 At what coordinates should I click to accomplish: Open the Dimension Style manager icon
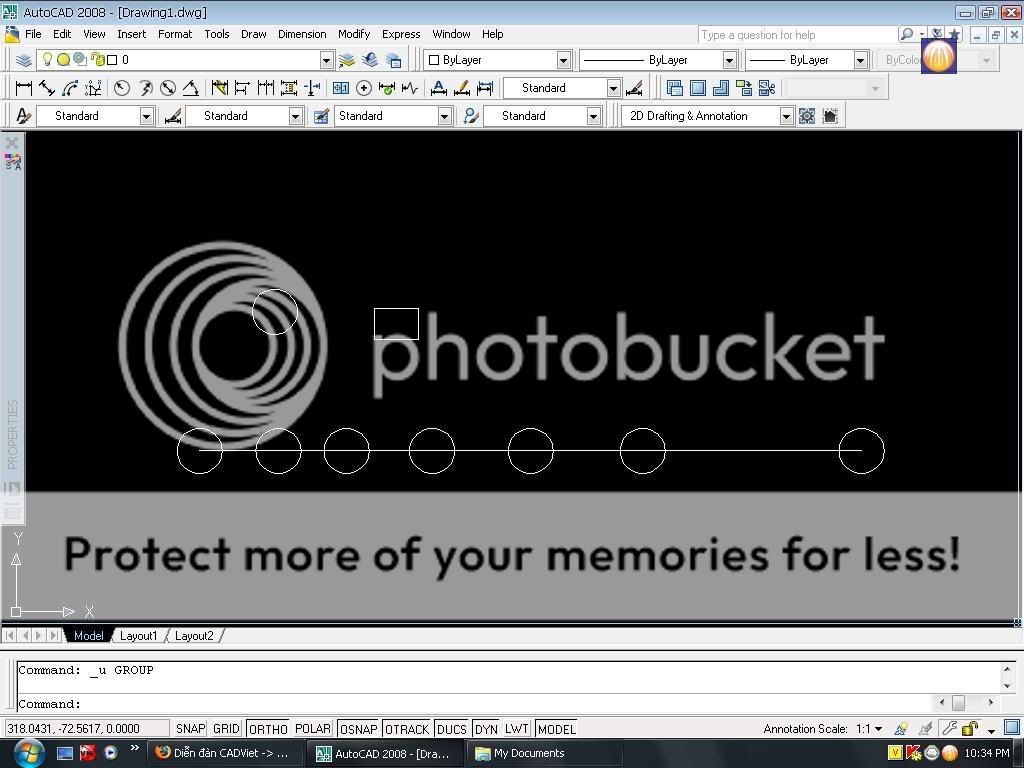[633, 88]
